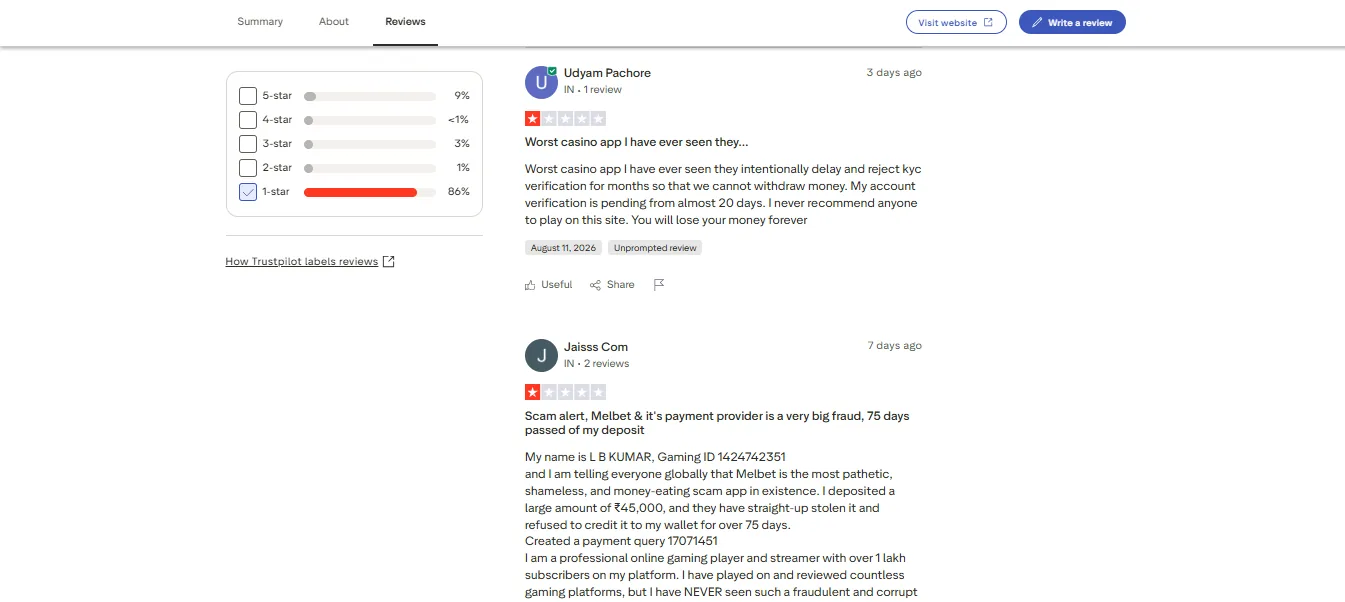1345x602 pixels.
Task: Click the share icon under Udyam's review
Action: point(596,285)
